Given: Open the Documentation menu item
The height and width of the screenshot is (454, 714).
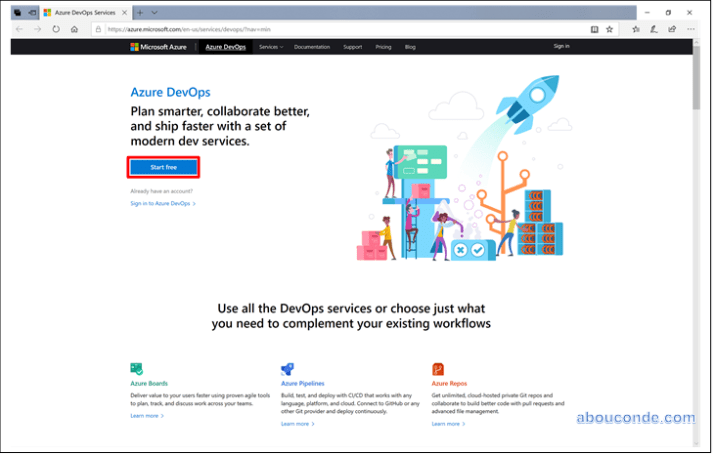Looking at the screenshot, I should point(312,46).
